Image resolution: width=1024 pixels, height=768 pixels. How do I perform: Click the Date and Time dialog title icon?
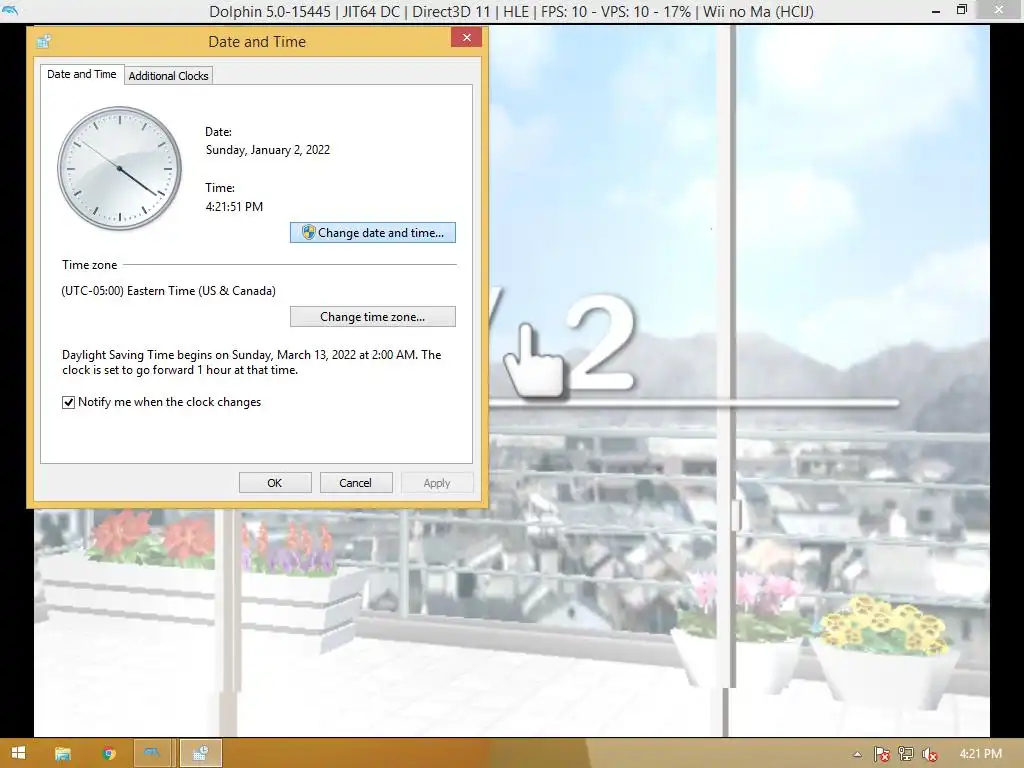coord(44,41)
